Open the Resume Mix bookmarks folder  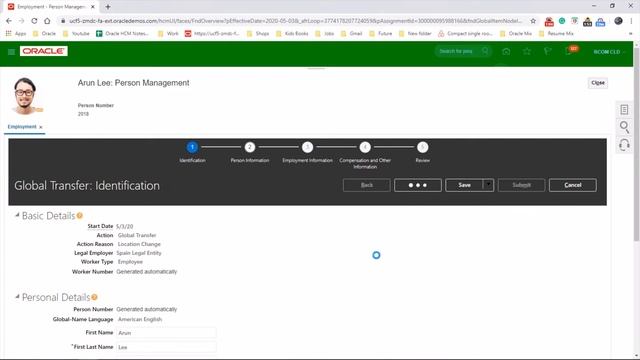556,33
